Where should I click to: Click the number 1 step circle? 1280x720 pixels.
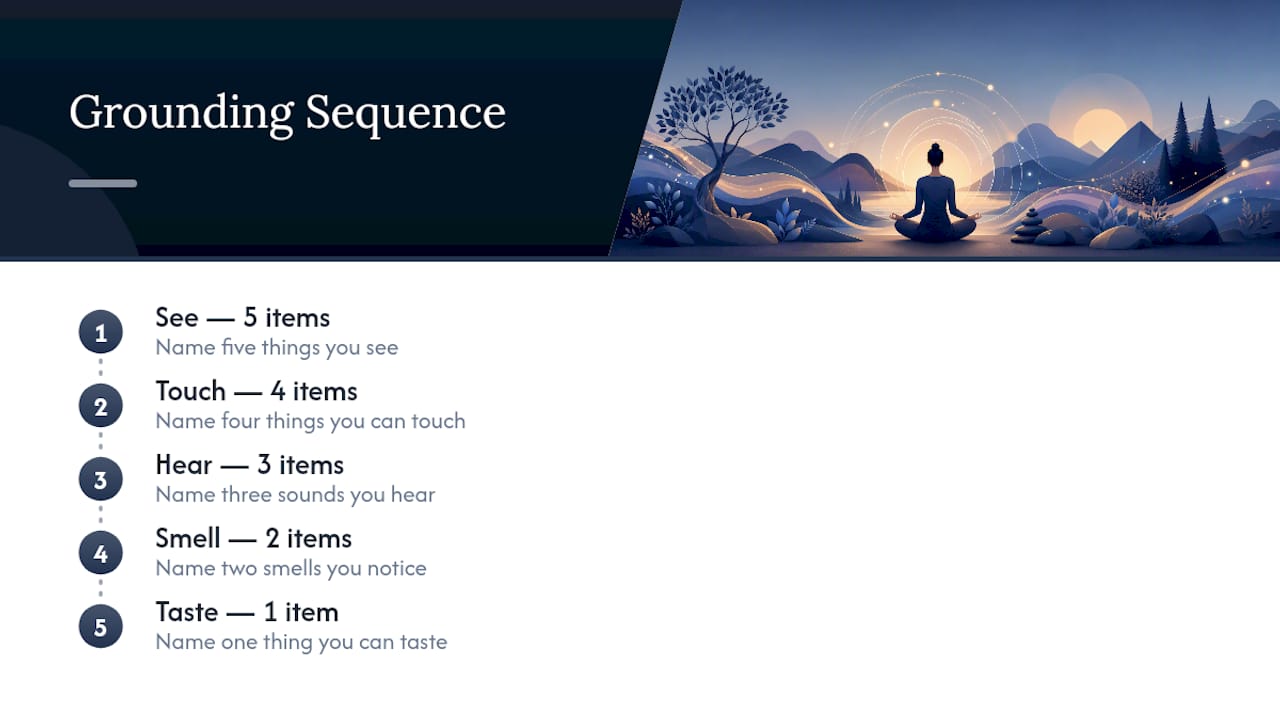tap(101, 332)
